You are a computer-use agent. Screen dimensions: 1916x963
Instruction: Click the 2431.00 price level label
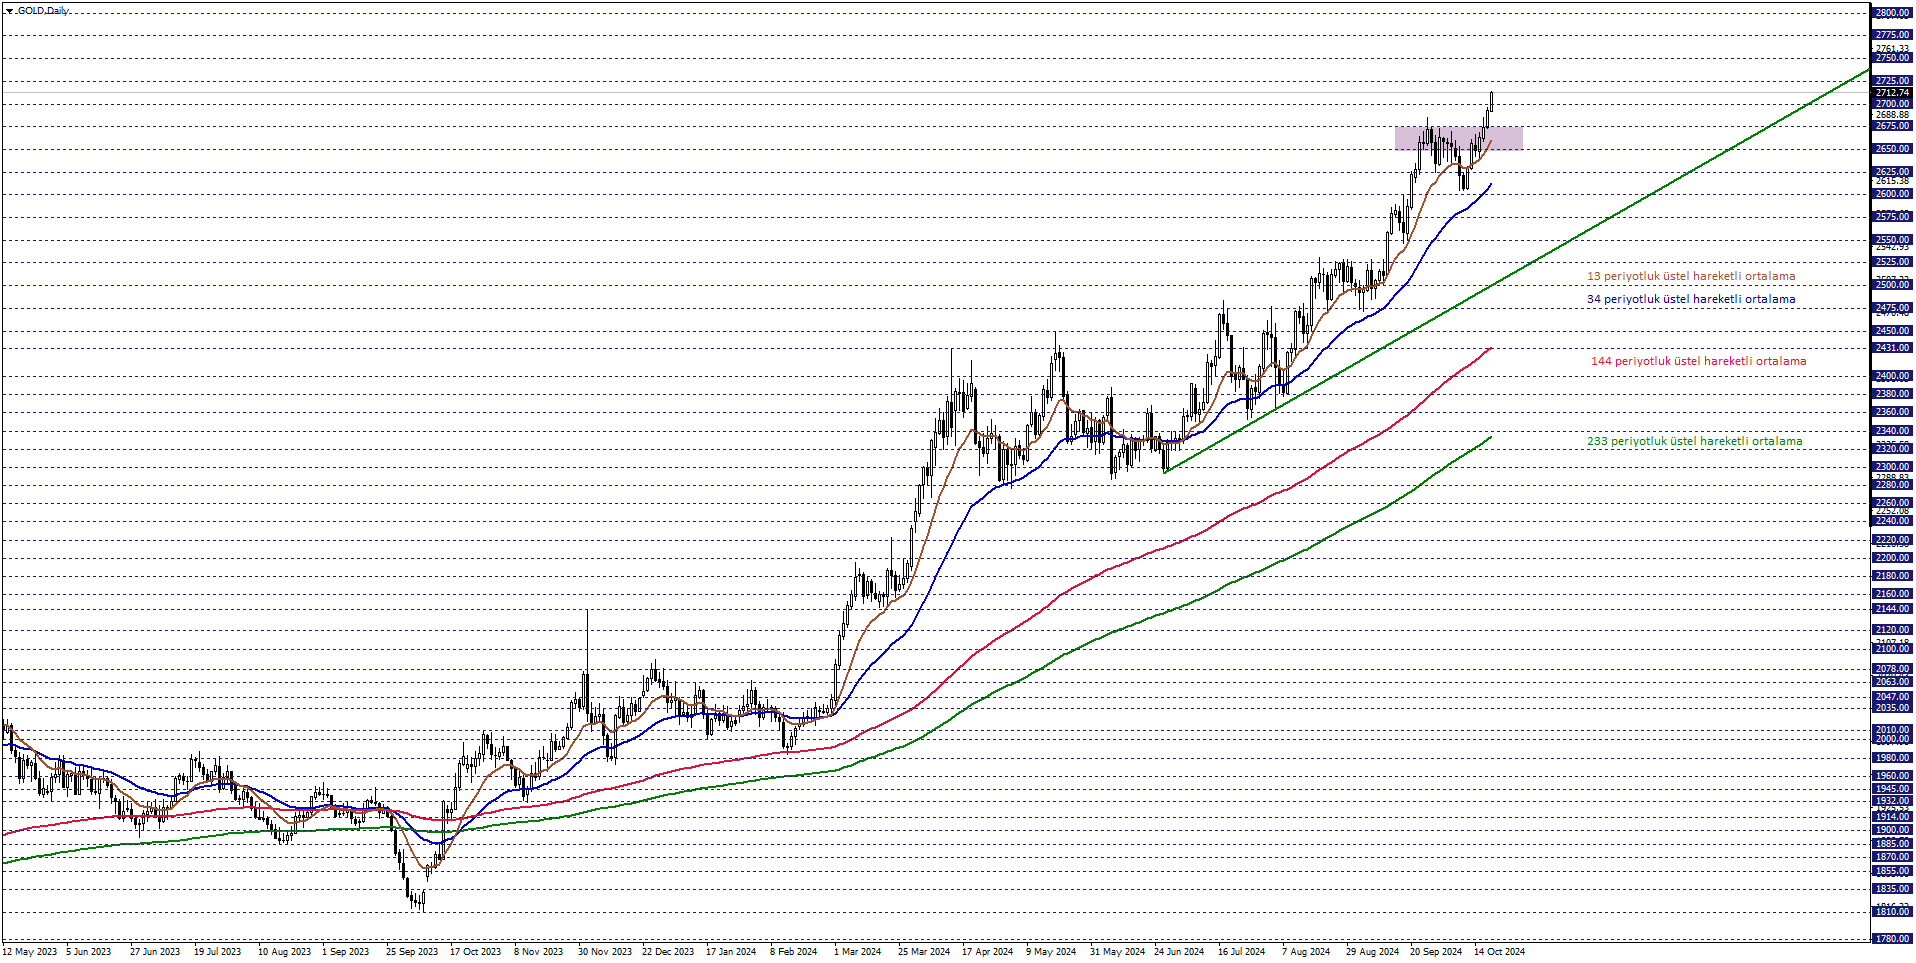(x=1892, y=348)
